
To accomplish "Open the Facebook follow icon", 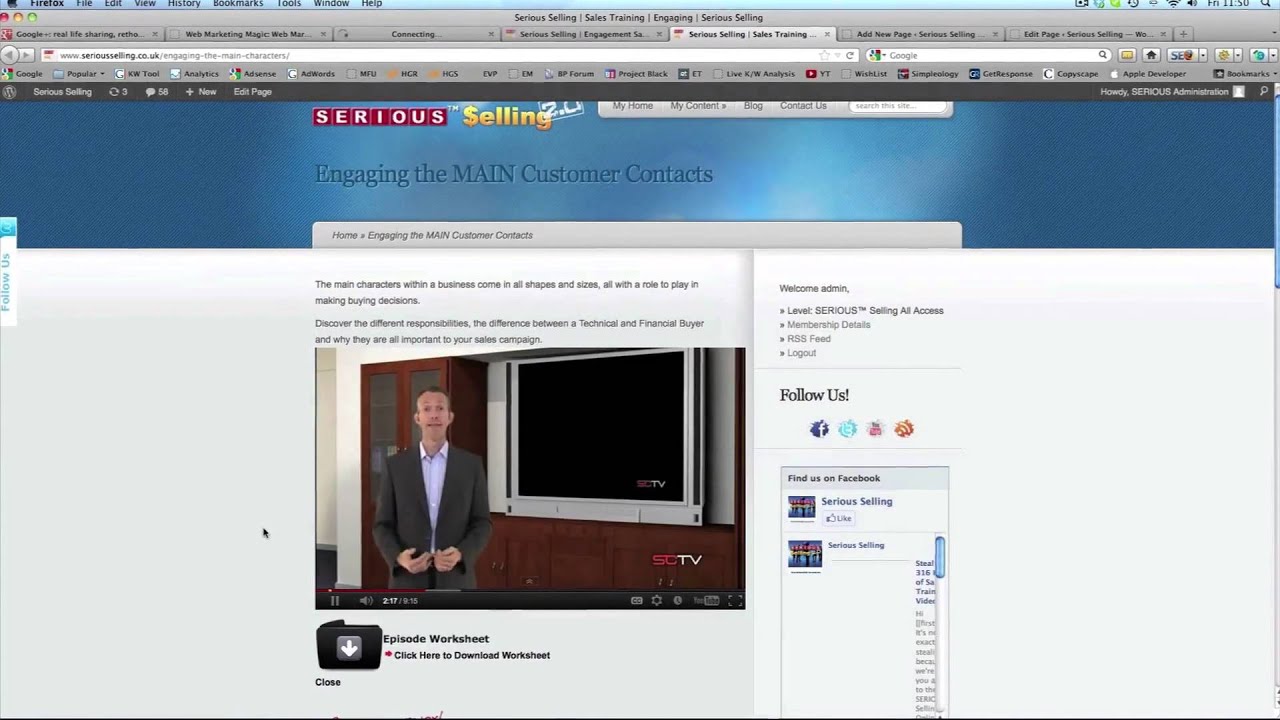I will coord(819,429).
